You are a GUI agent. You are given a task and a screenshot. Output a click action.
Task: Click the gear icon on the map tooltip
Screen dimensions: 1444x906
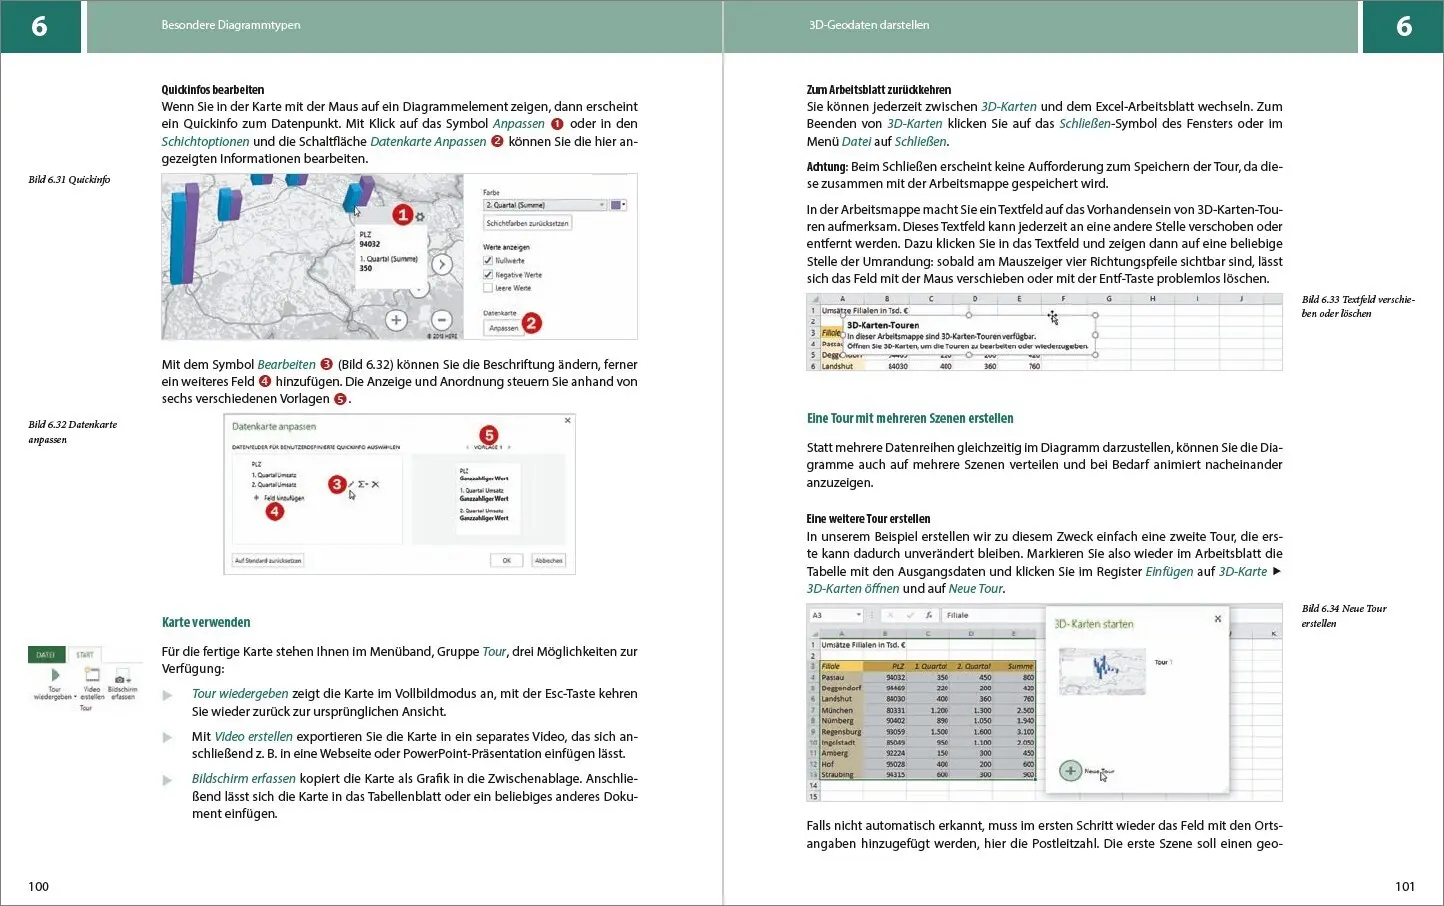[x=420, y=217]
